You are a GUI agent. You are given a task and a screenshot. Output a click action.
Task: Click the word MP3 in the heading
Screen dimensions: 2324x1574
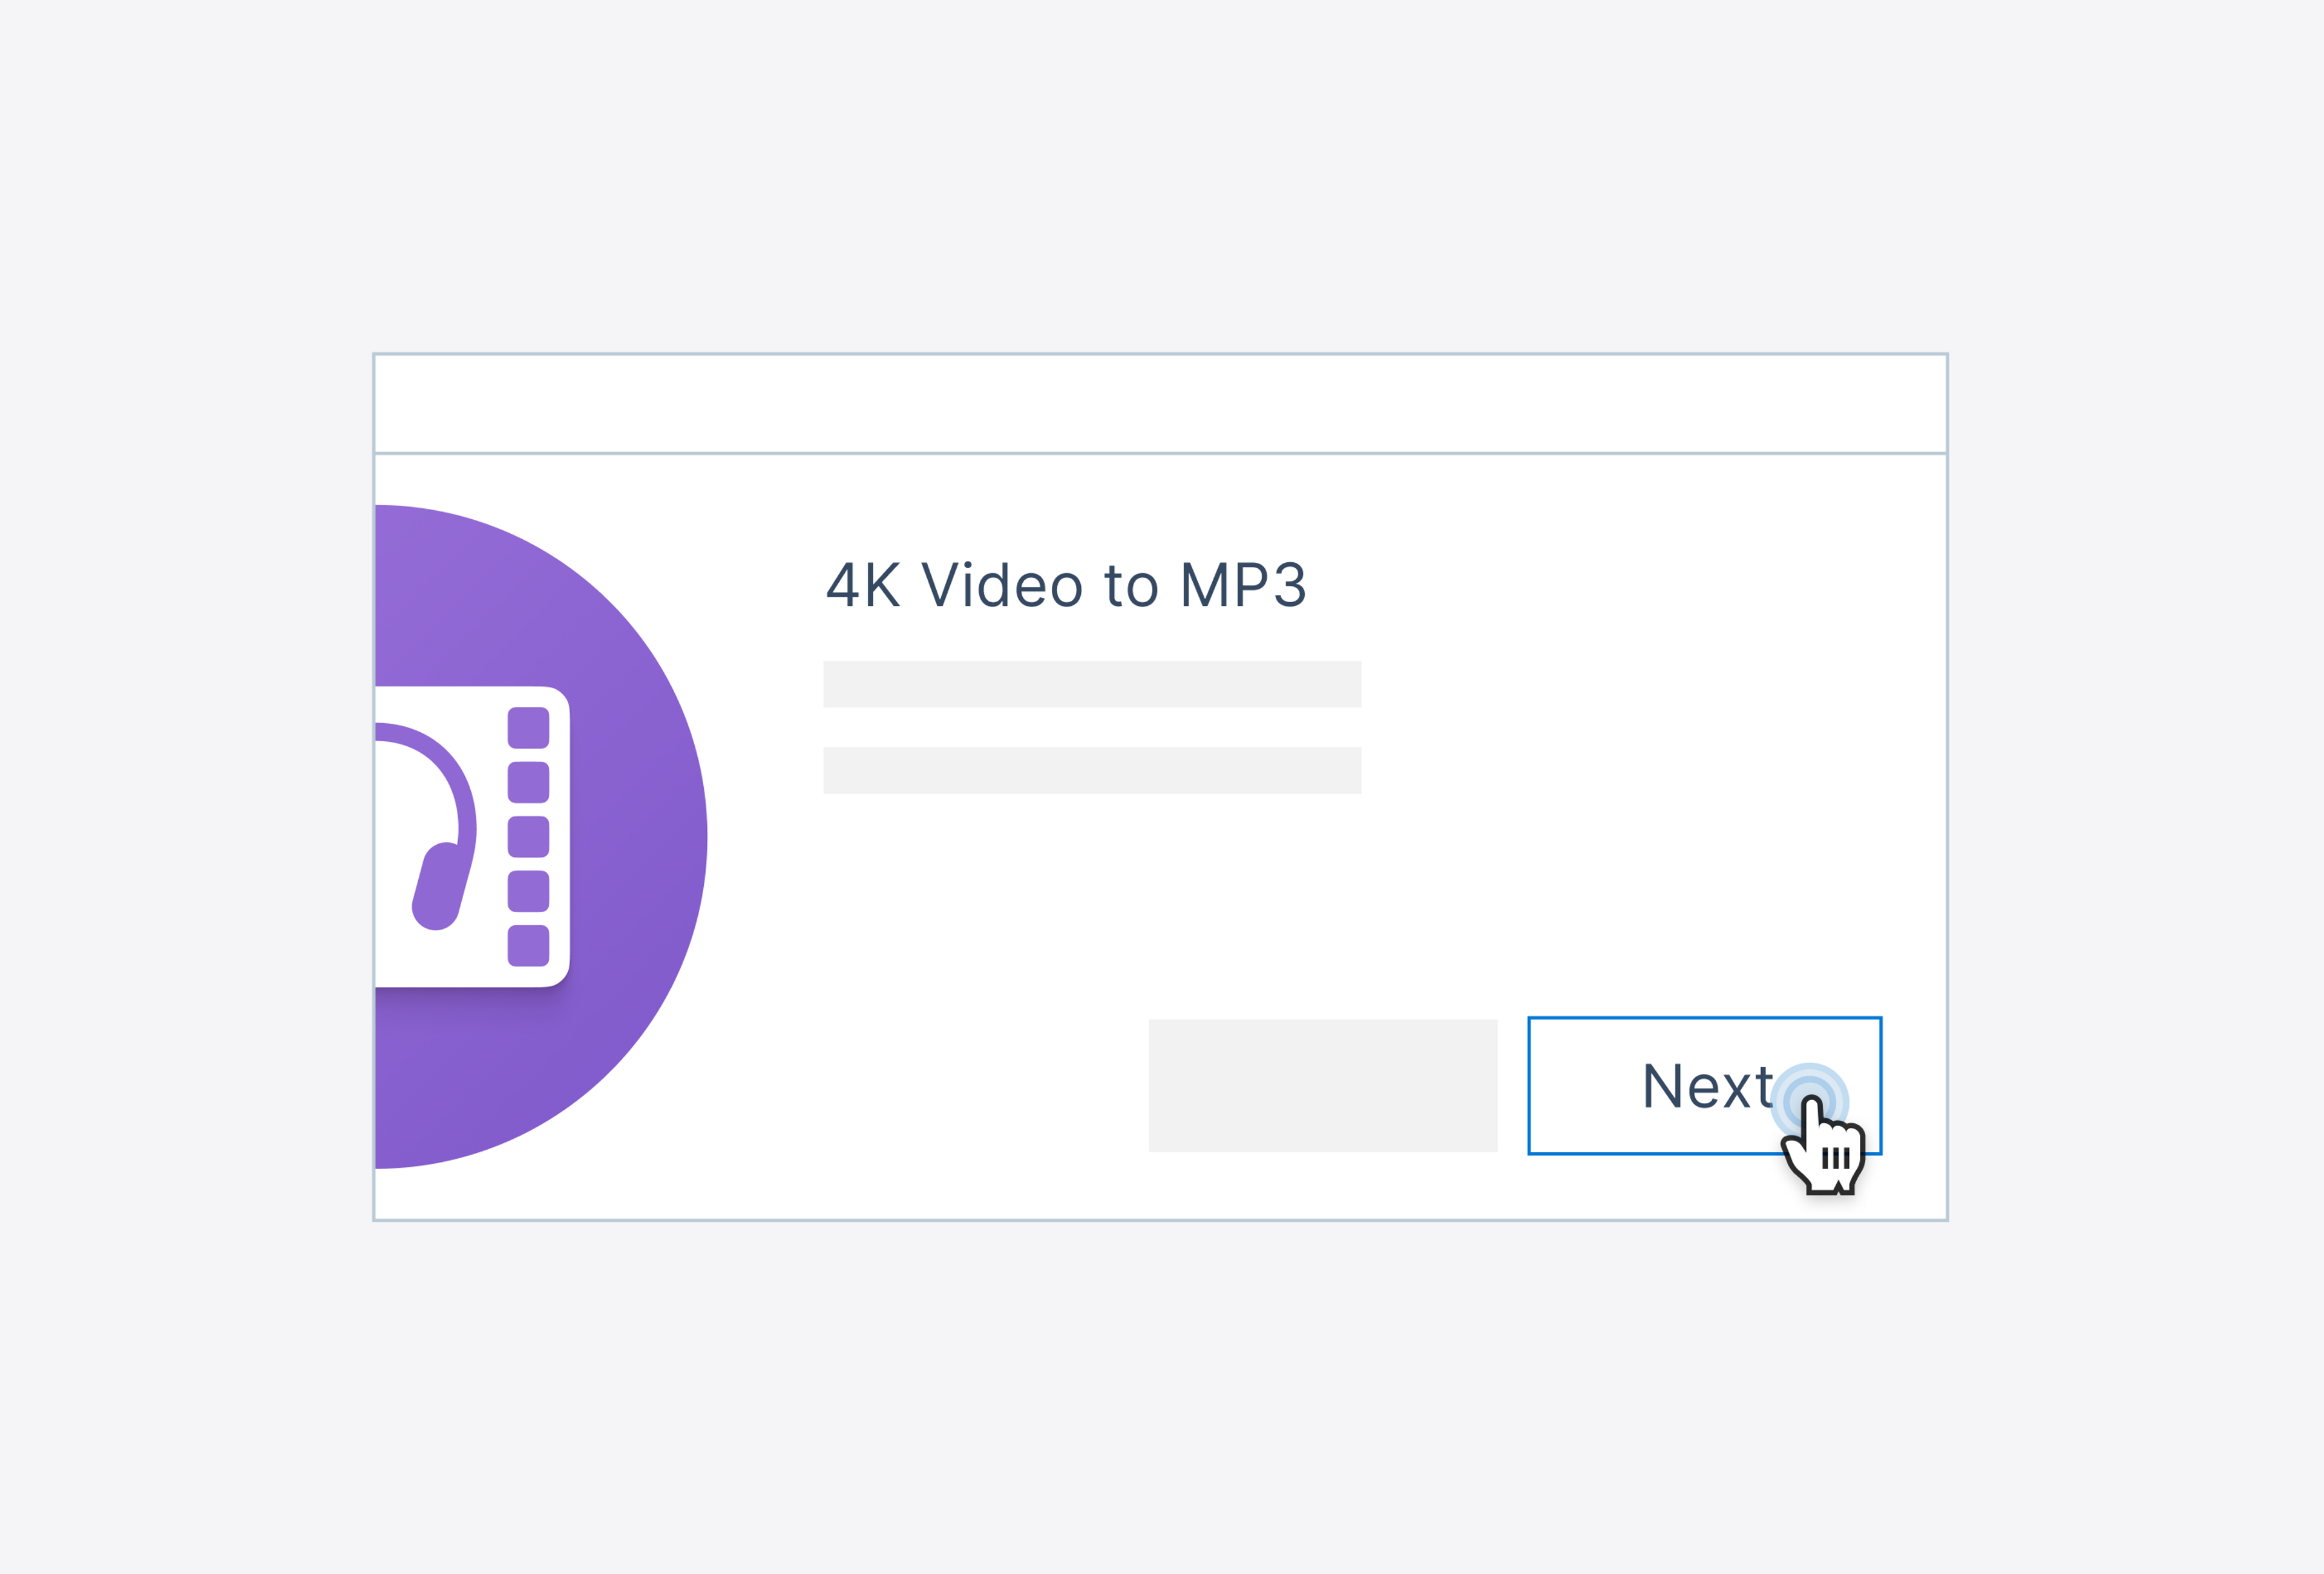pos(1243,585)
